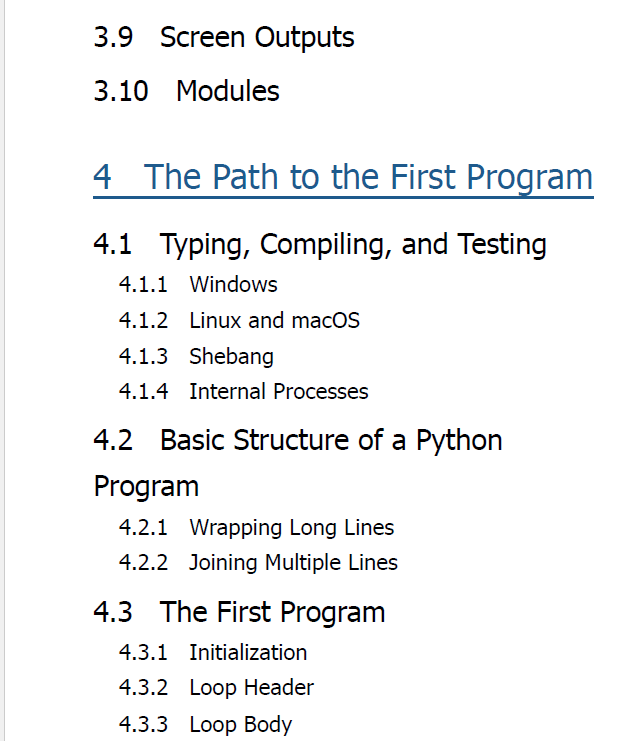The width and height of the screenshot is (637, 741).
Task: Click the section number 3.10
Action: pyautogui.click(x=121, y=91)
